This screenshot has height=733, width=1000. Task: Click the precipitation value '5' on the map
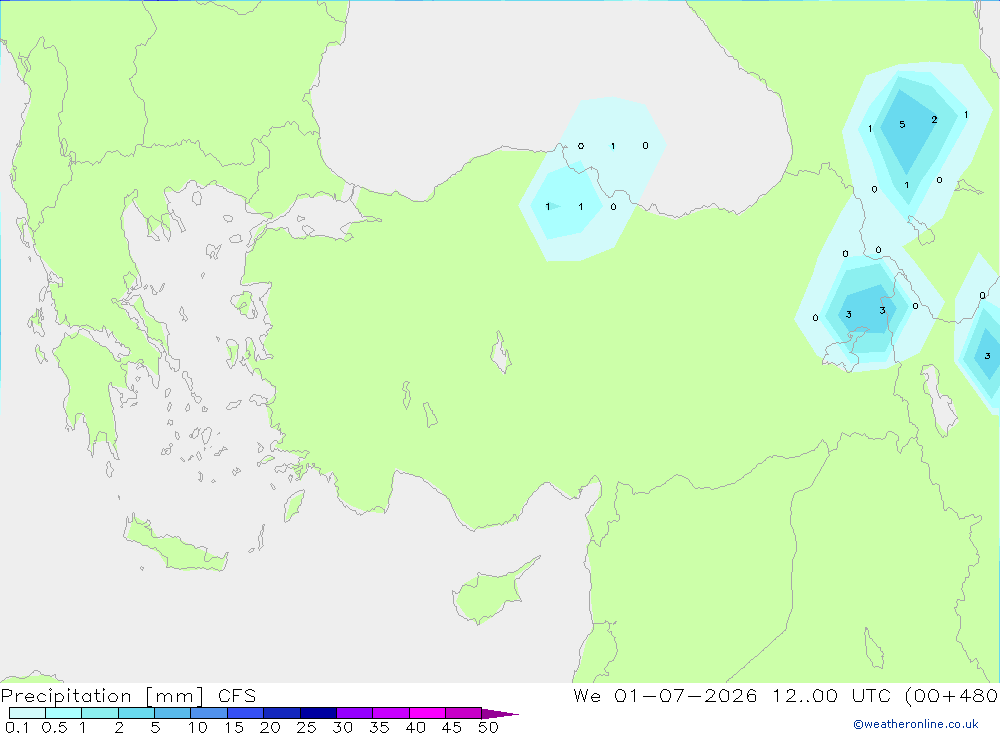pyautogui.click(x=902, y=124)
